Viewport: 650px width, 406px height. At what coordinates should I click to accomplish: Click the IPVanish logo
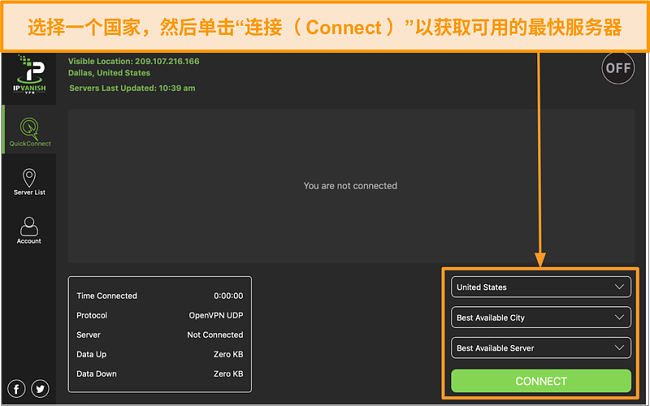(29, 75)
